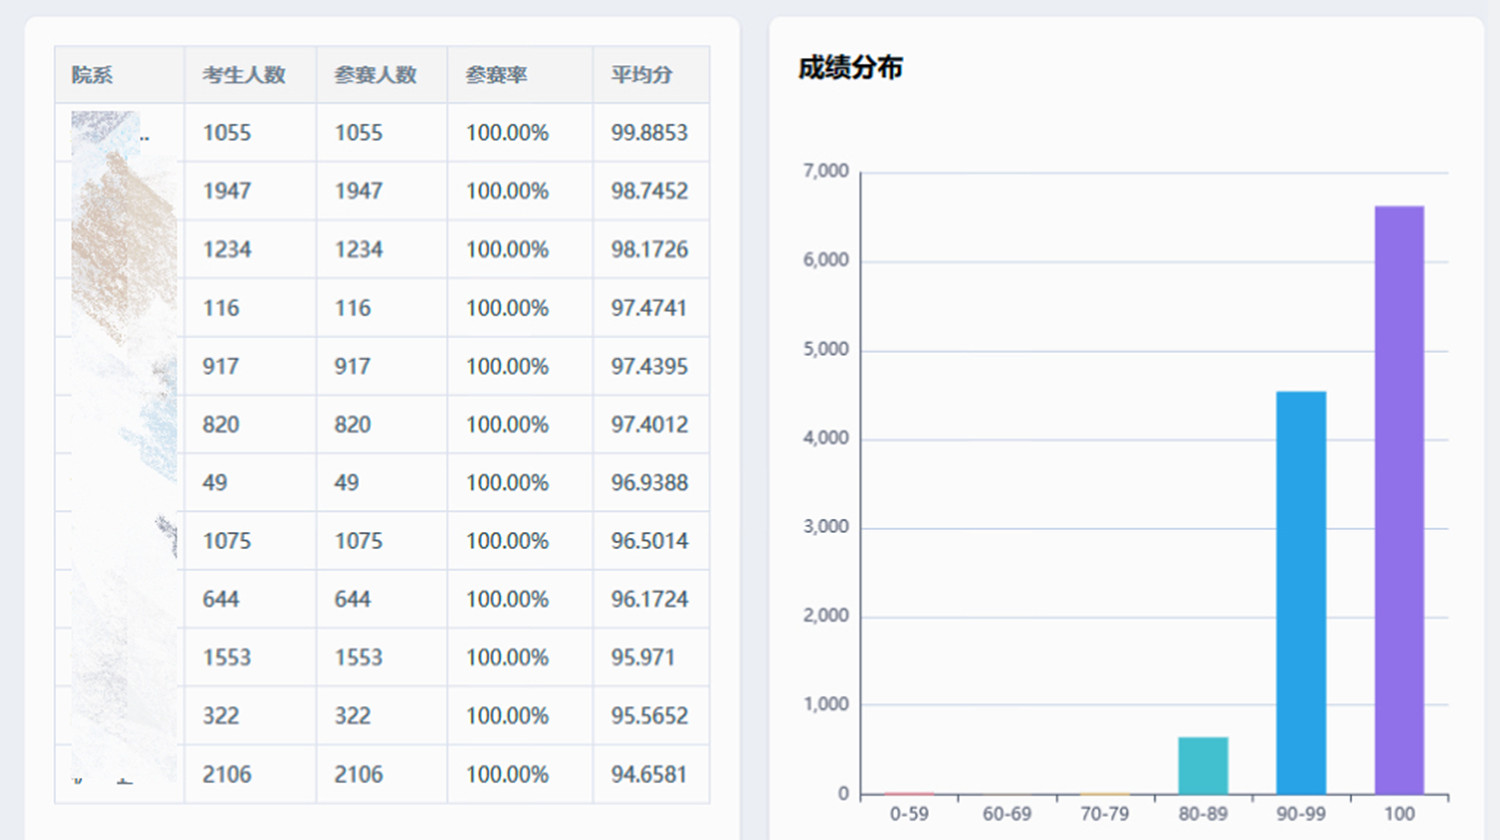Select the 96.9388 average score cell

(x=649, y=483)
